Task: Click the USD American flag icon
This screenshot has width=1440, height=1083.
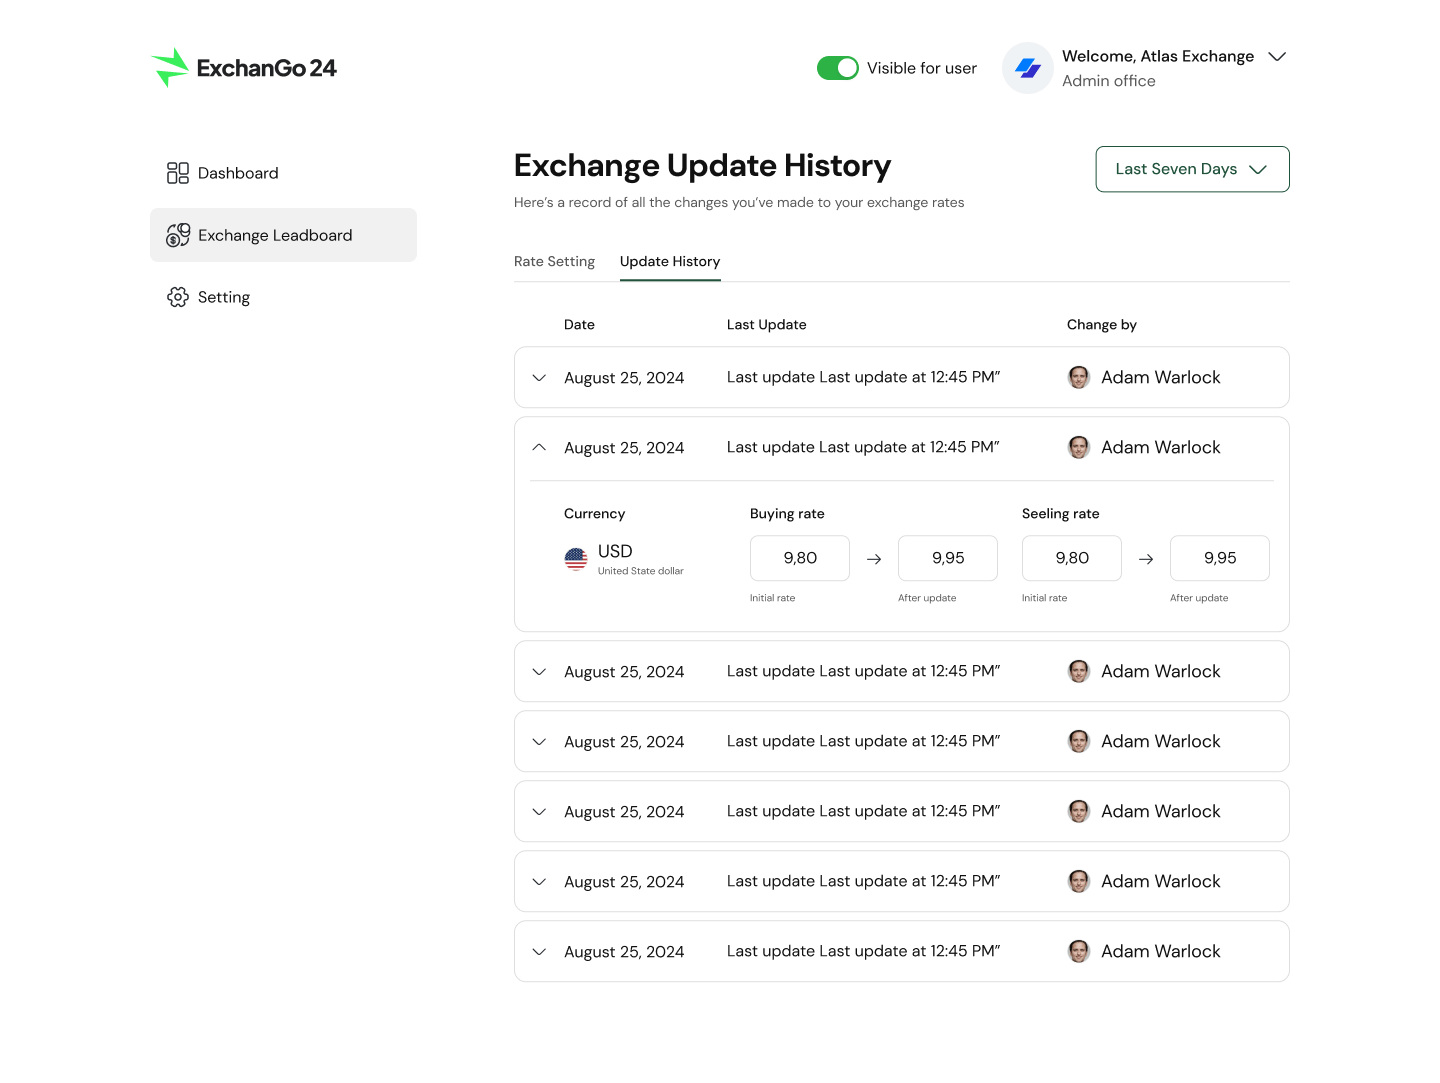Action: [x=575, y=559]
